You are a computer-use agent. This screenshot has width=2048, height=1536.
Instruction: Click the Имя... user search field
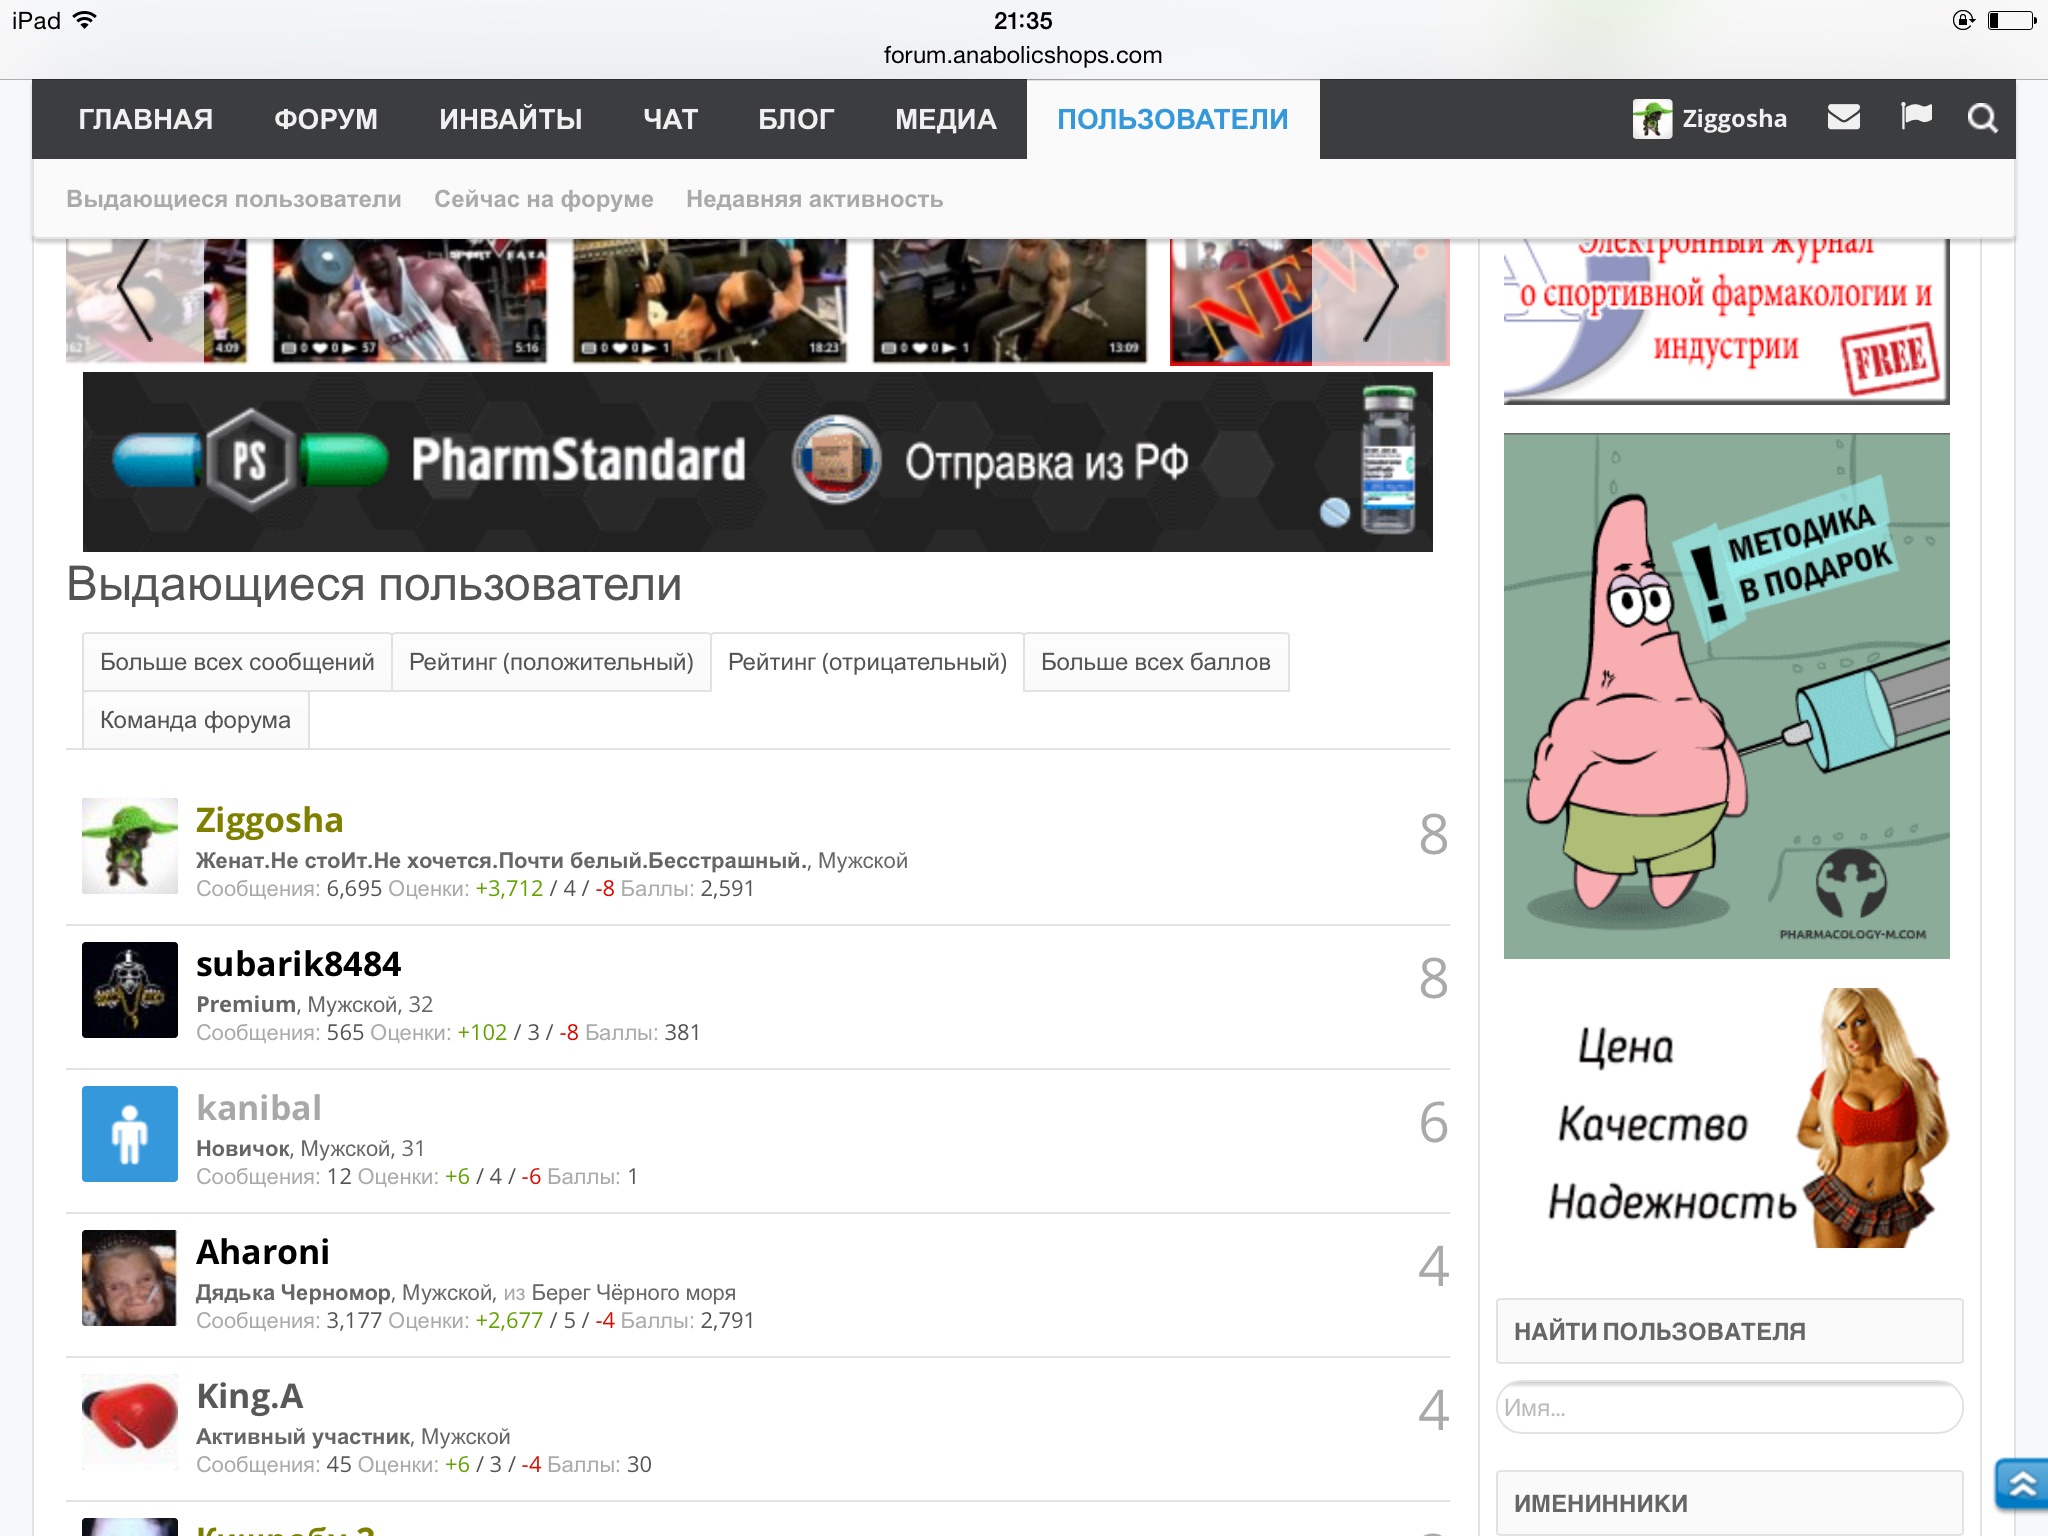click(x=1728, y=1408)
